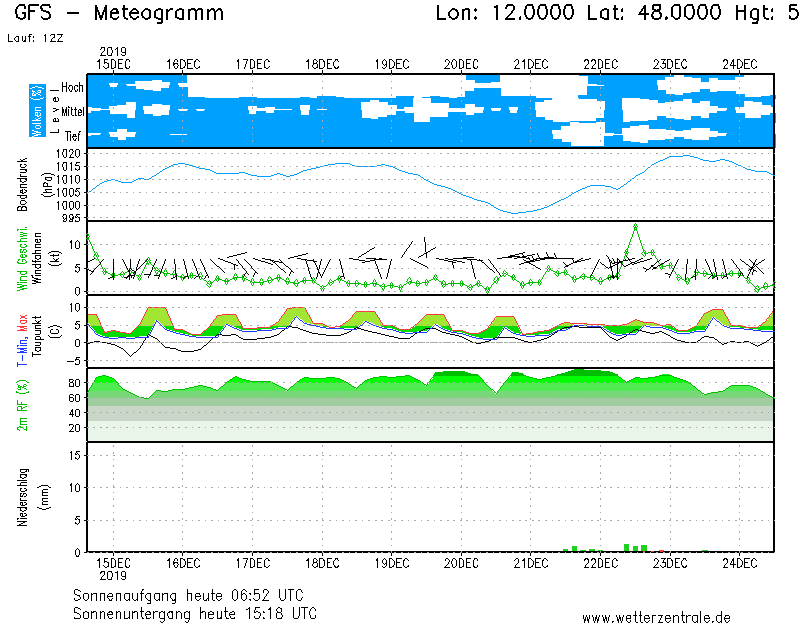The image size is (800, 625).
Task: Click the "GFS – Meteogramm" title
Action: 119,13
